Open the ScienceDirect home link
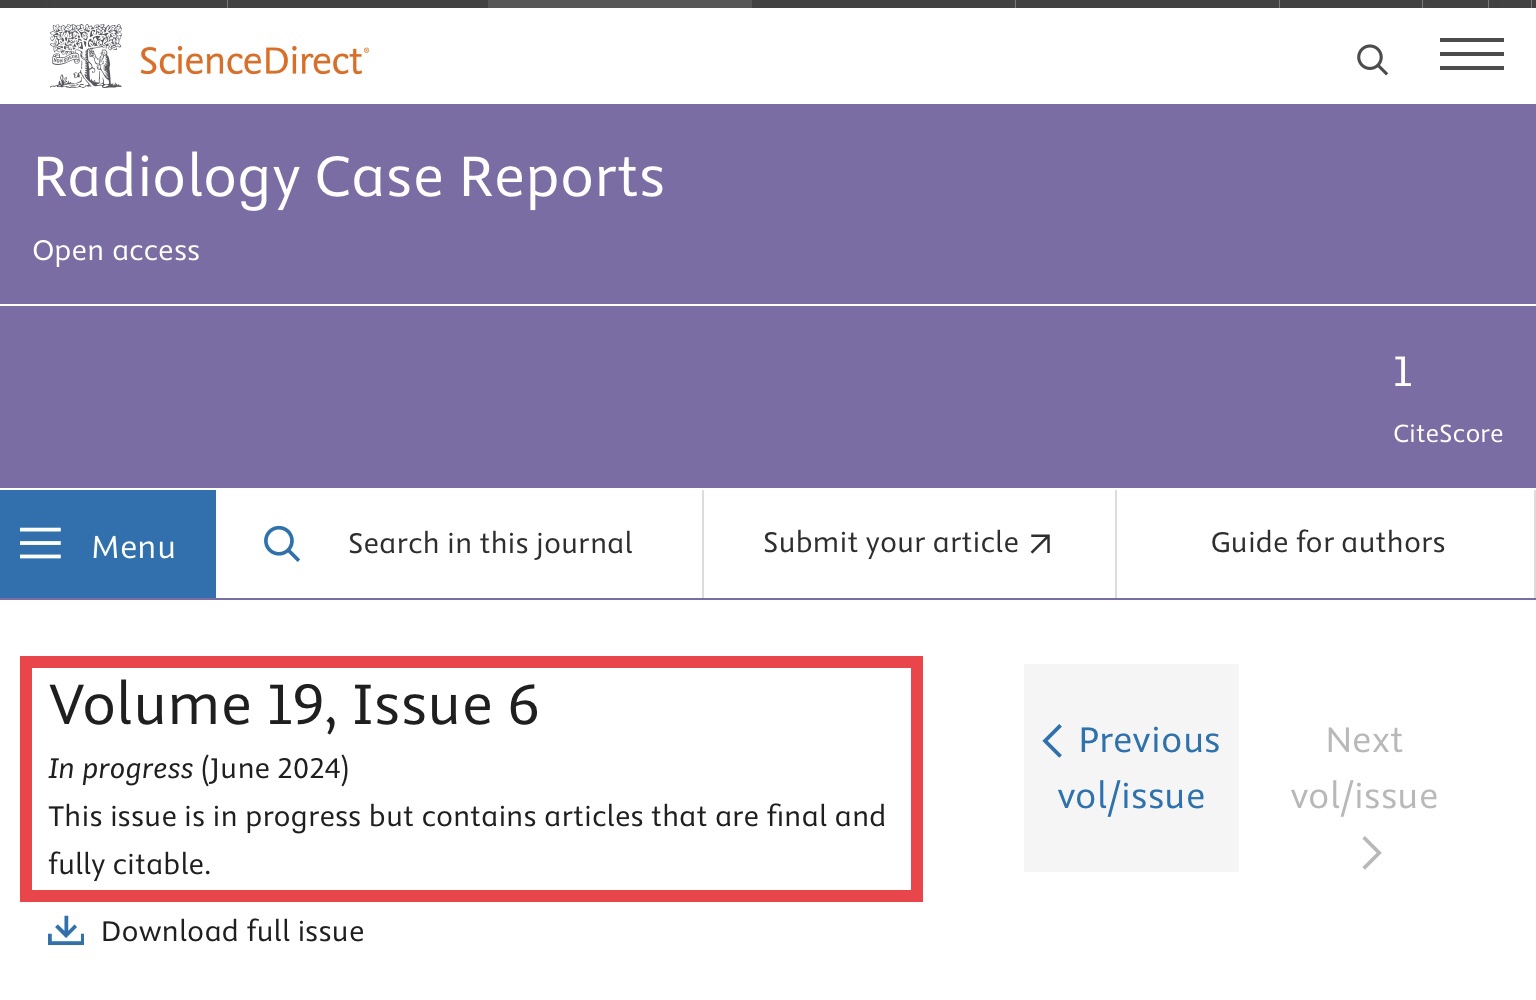Viewport: 1536px width, 1000px height. pyautogui.click(x=254, y=61)
